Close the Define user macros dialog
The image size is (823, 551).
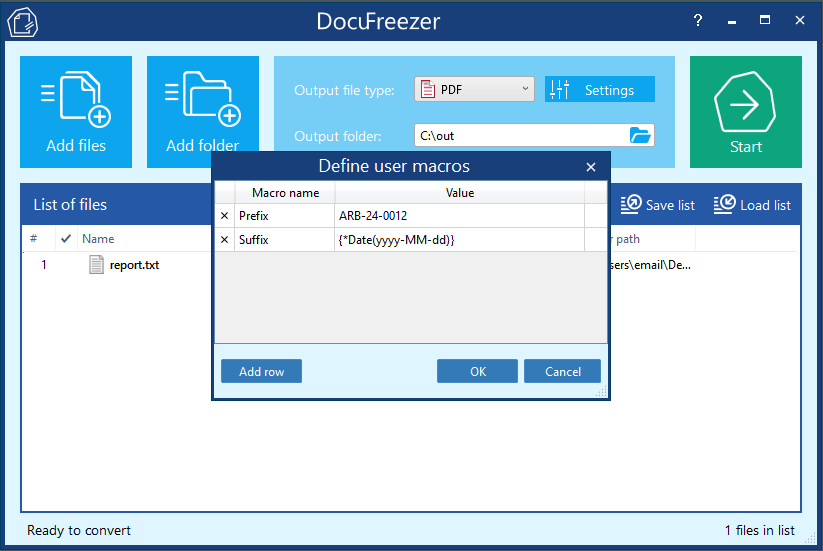(591, 167)
